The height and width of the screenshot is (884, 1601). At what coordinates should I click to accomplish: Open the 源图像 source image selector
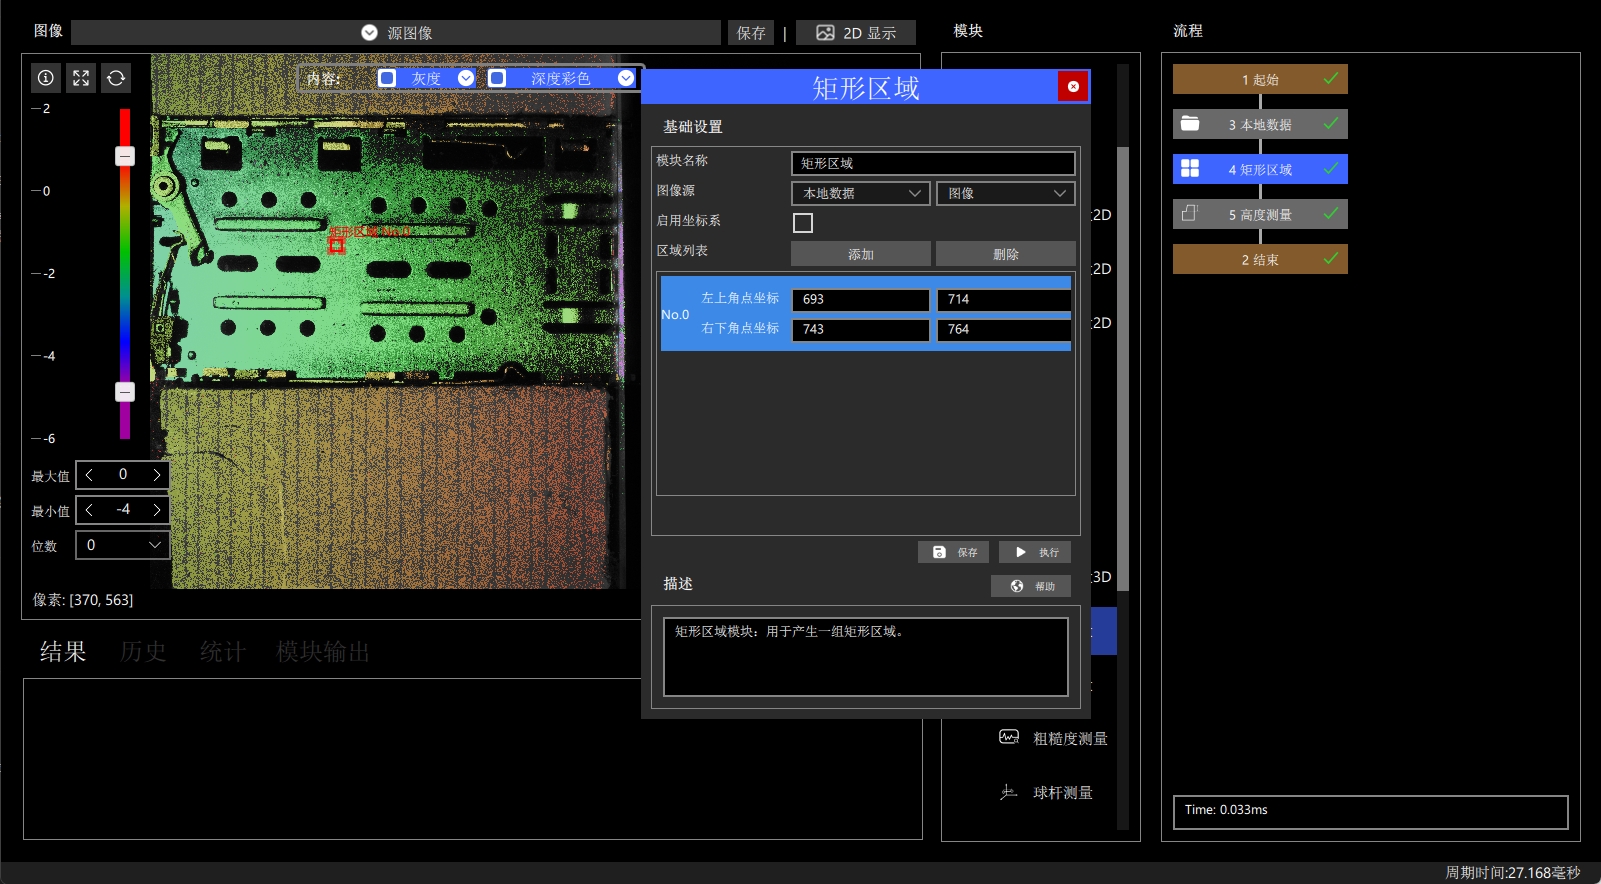[x=396, y=33]
